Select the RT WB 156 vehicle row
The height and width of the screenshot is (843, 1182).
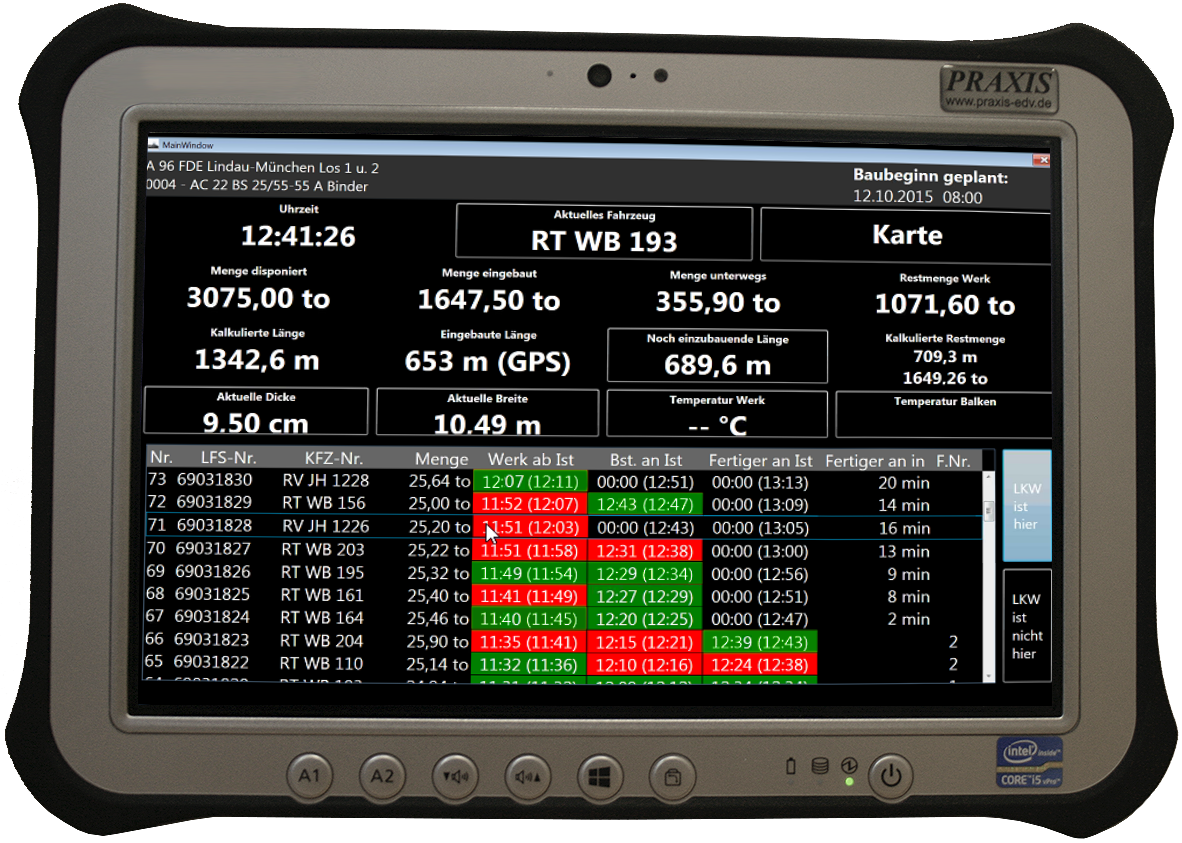point(562,504)
